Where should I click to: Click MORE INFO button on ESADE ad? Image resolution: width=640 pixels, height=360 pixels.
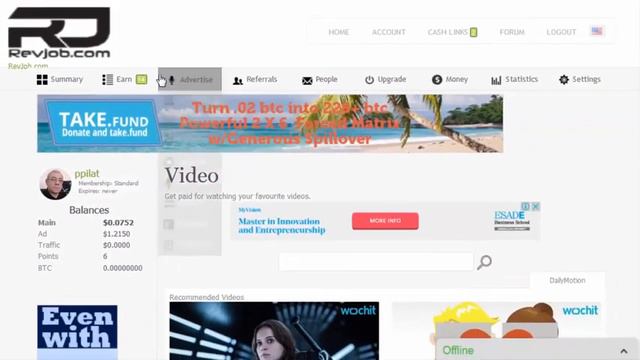pos(385,221)
